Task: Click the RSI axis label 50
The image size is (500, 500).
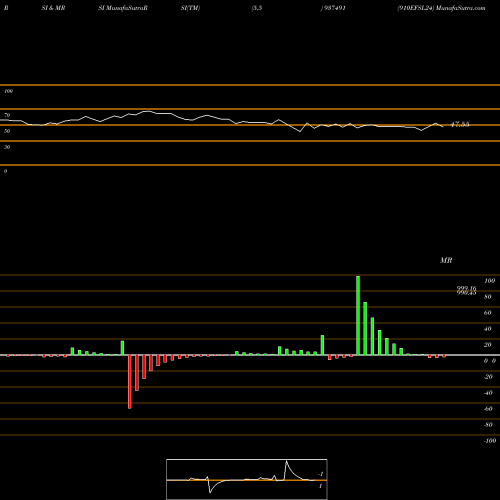Action: (7, 131)
